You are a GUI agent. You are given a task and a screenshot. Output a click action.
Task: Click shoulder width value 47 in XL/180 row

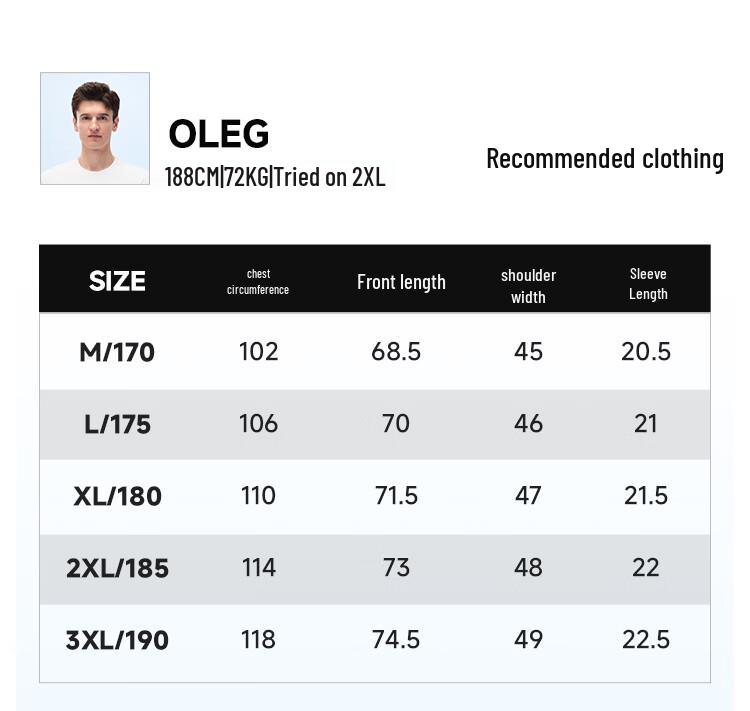pos(528,495)
